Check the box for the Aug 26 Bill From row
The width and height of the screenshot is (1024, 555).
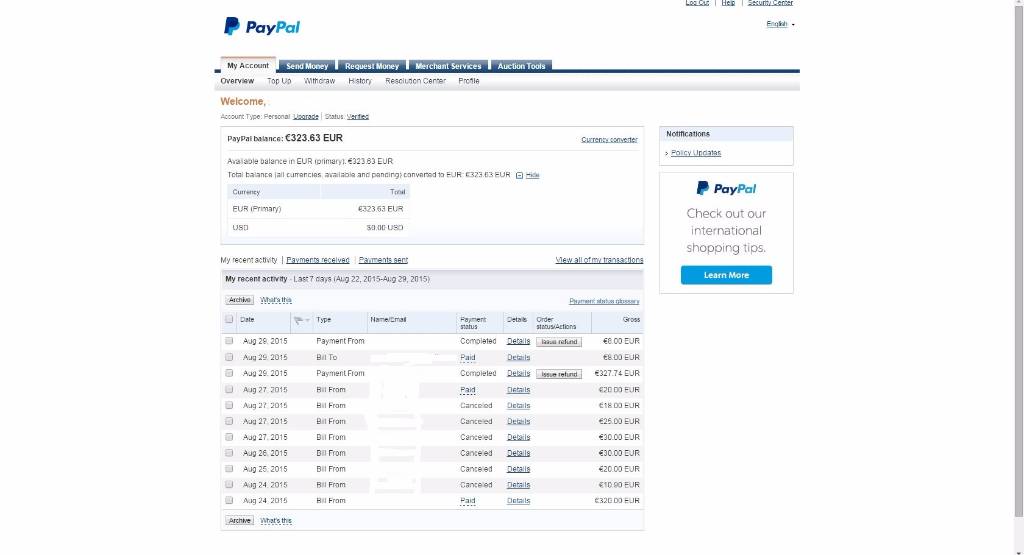tap(229, 453)
